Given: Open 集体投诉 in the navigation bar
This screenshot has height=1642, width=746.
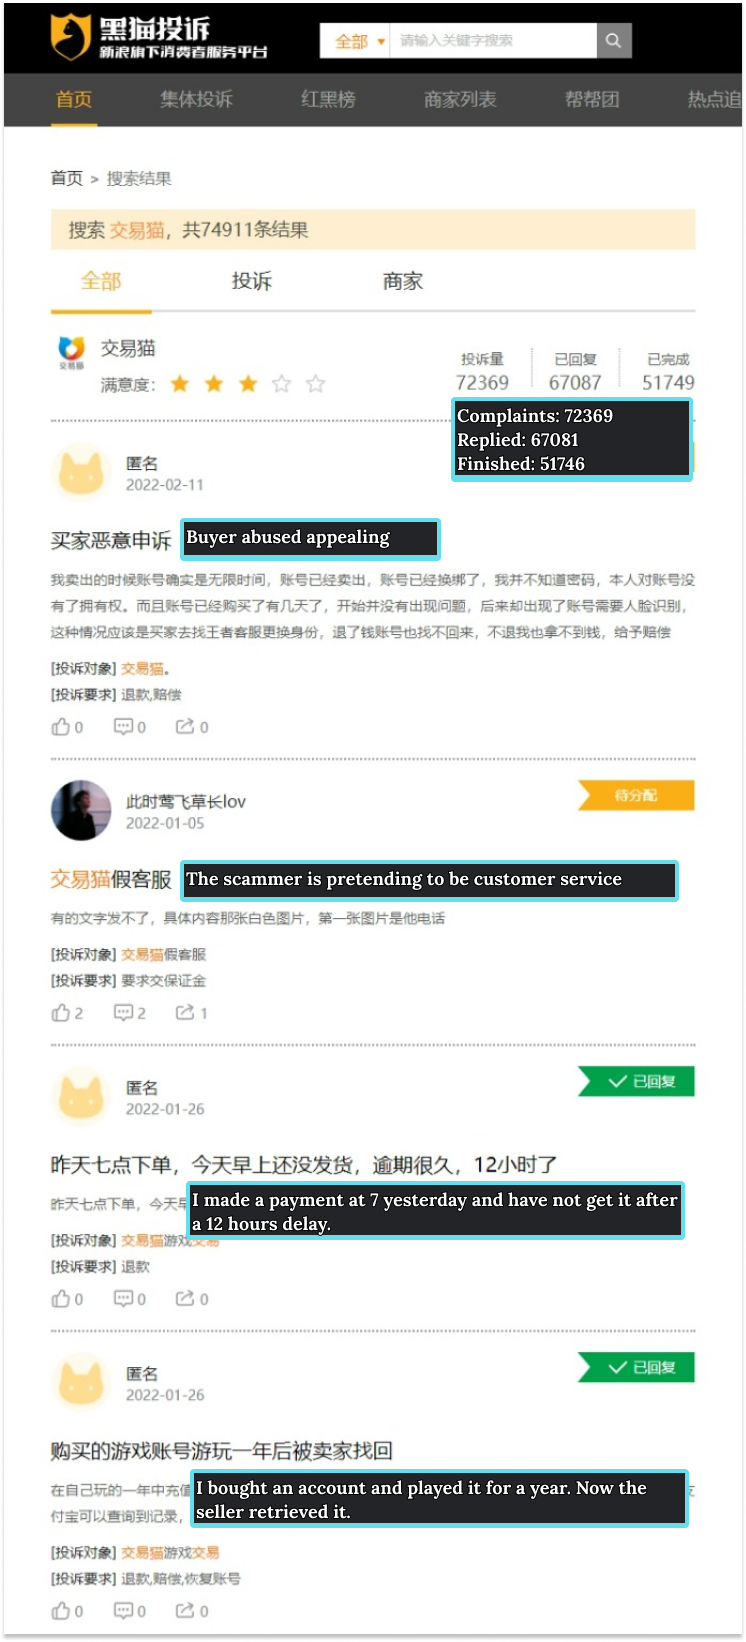Looking at the screenshot, I should click(x=196, y=99).
